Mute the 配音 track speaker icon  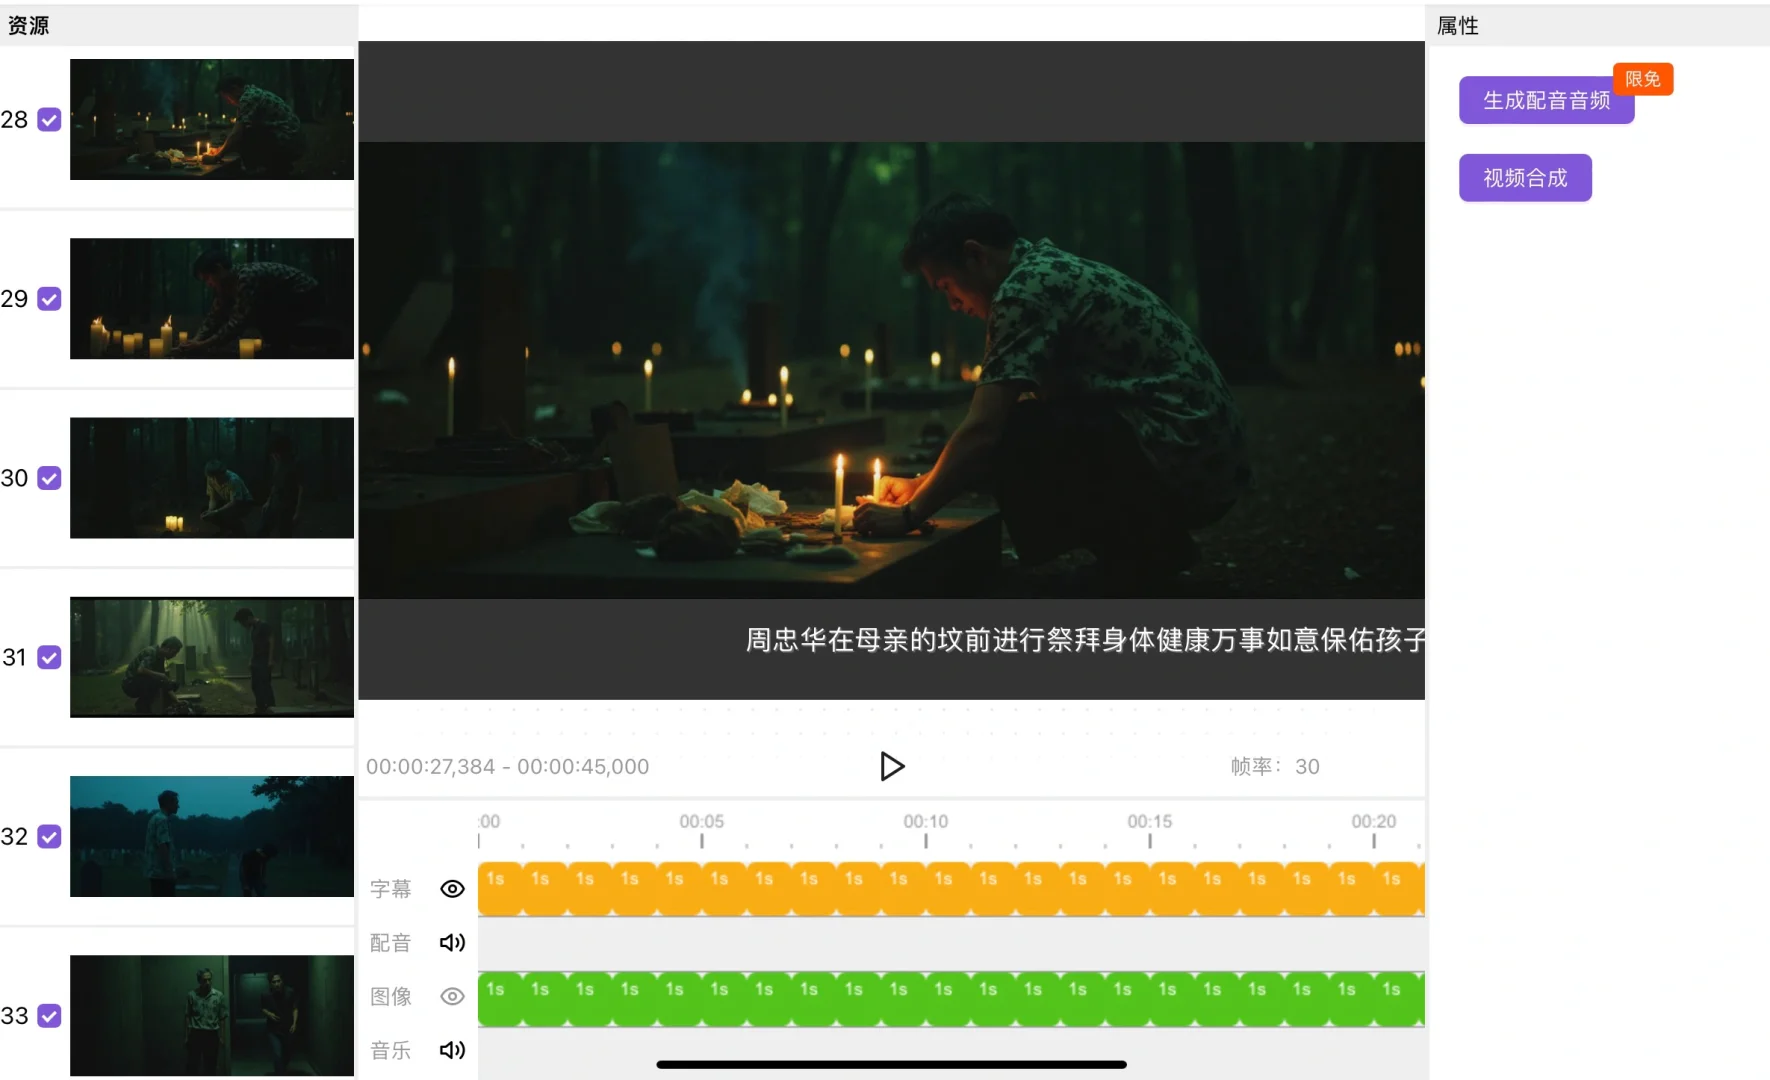click(x=452, y=942)
